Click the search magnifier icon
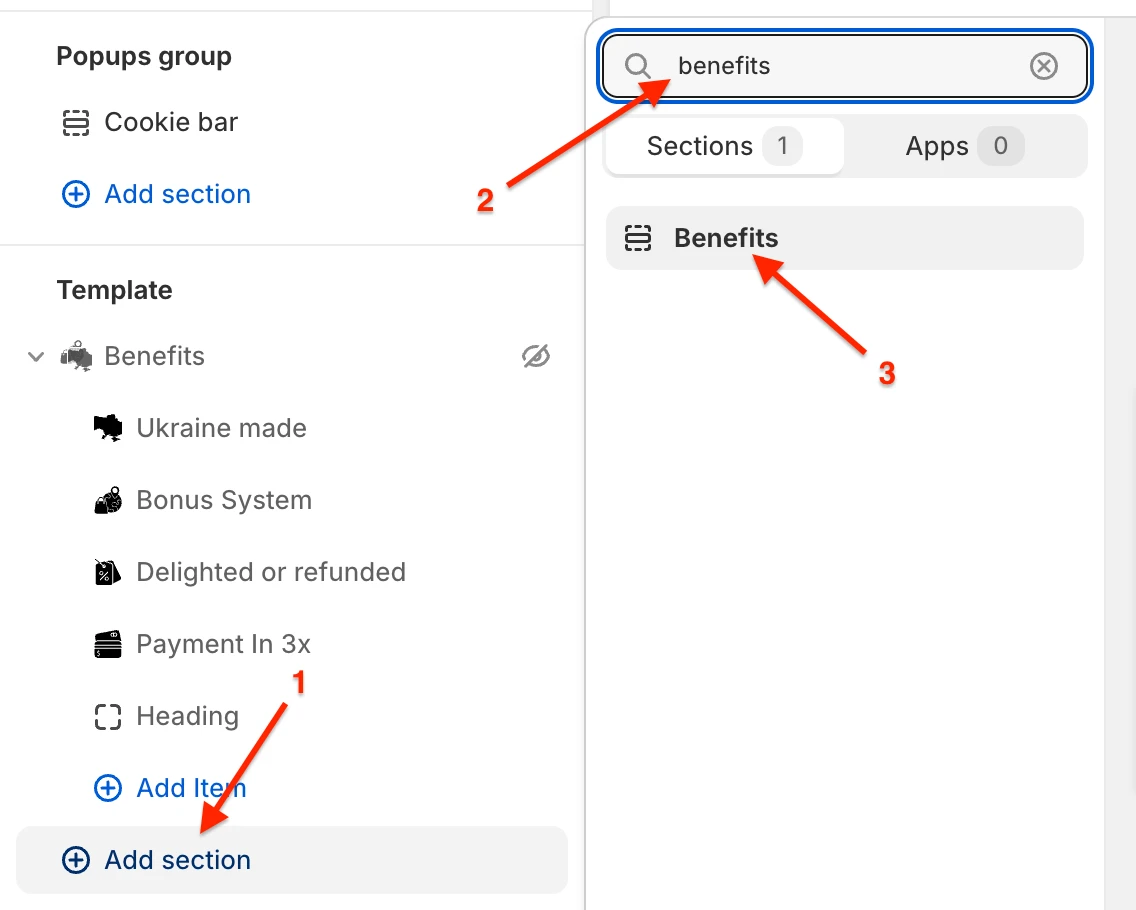This screenshot has height=910, width=1136. 638,66
